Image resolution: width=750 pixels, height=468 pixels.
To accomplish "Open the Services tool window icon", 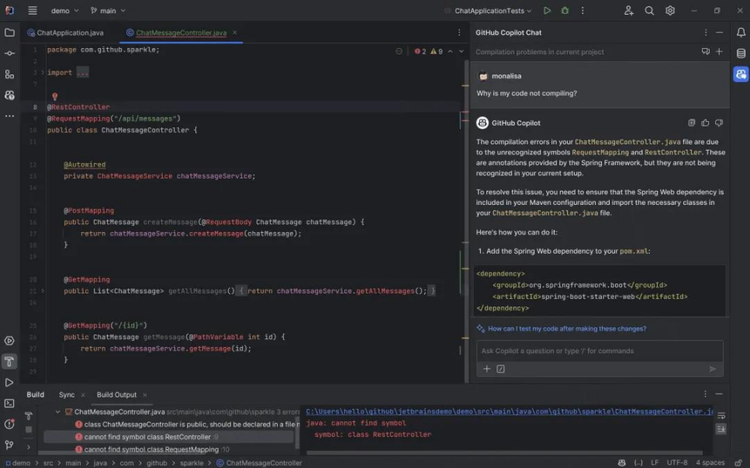I will pyautogui.click(x=9, y=341).
